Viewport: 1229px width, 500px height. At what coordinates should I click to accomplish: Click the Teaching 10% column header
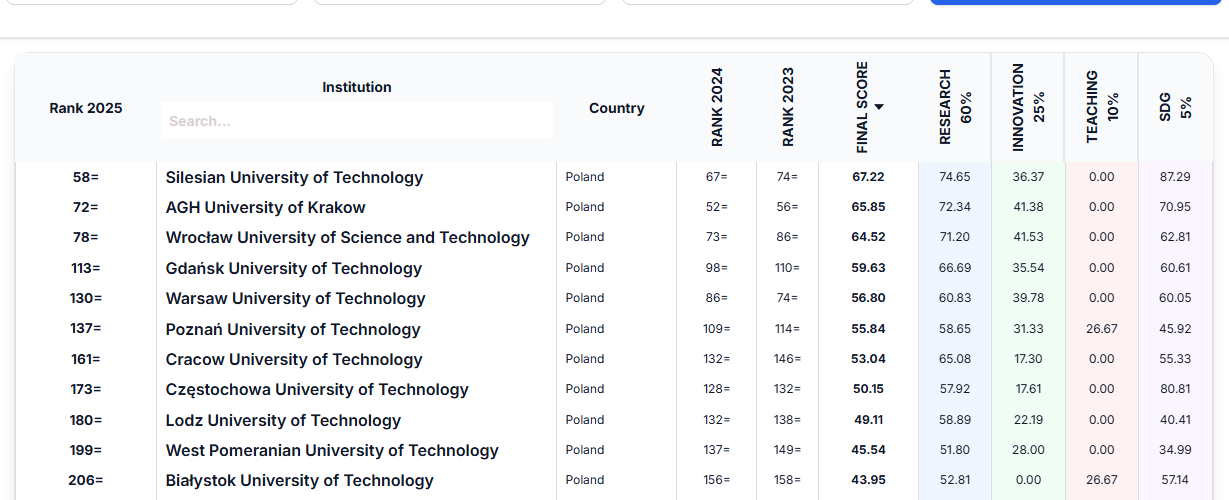(x=1102, y=108)
